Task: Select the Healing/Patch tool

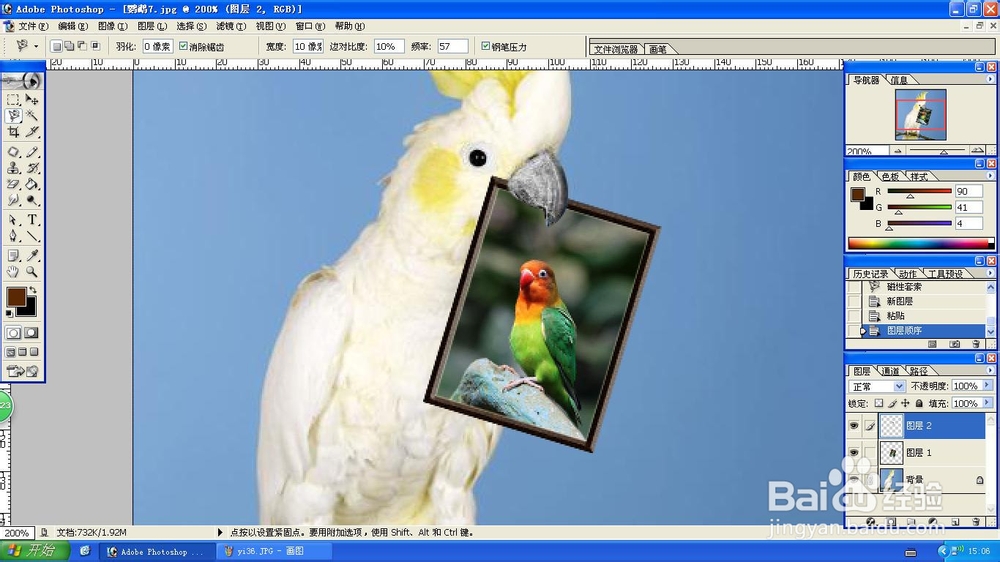Action: [x=13, y=152]
